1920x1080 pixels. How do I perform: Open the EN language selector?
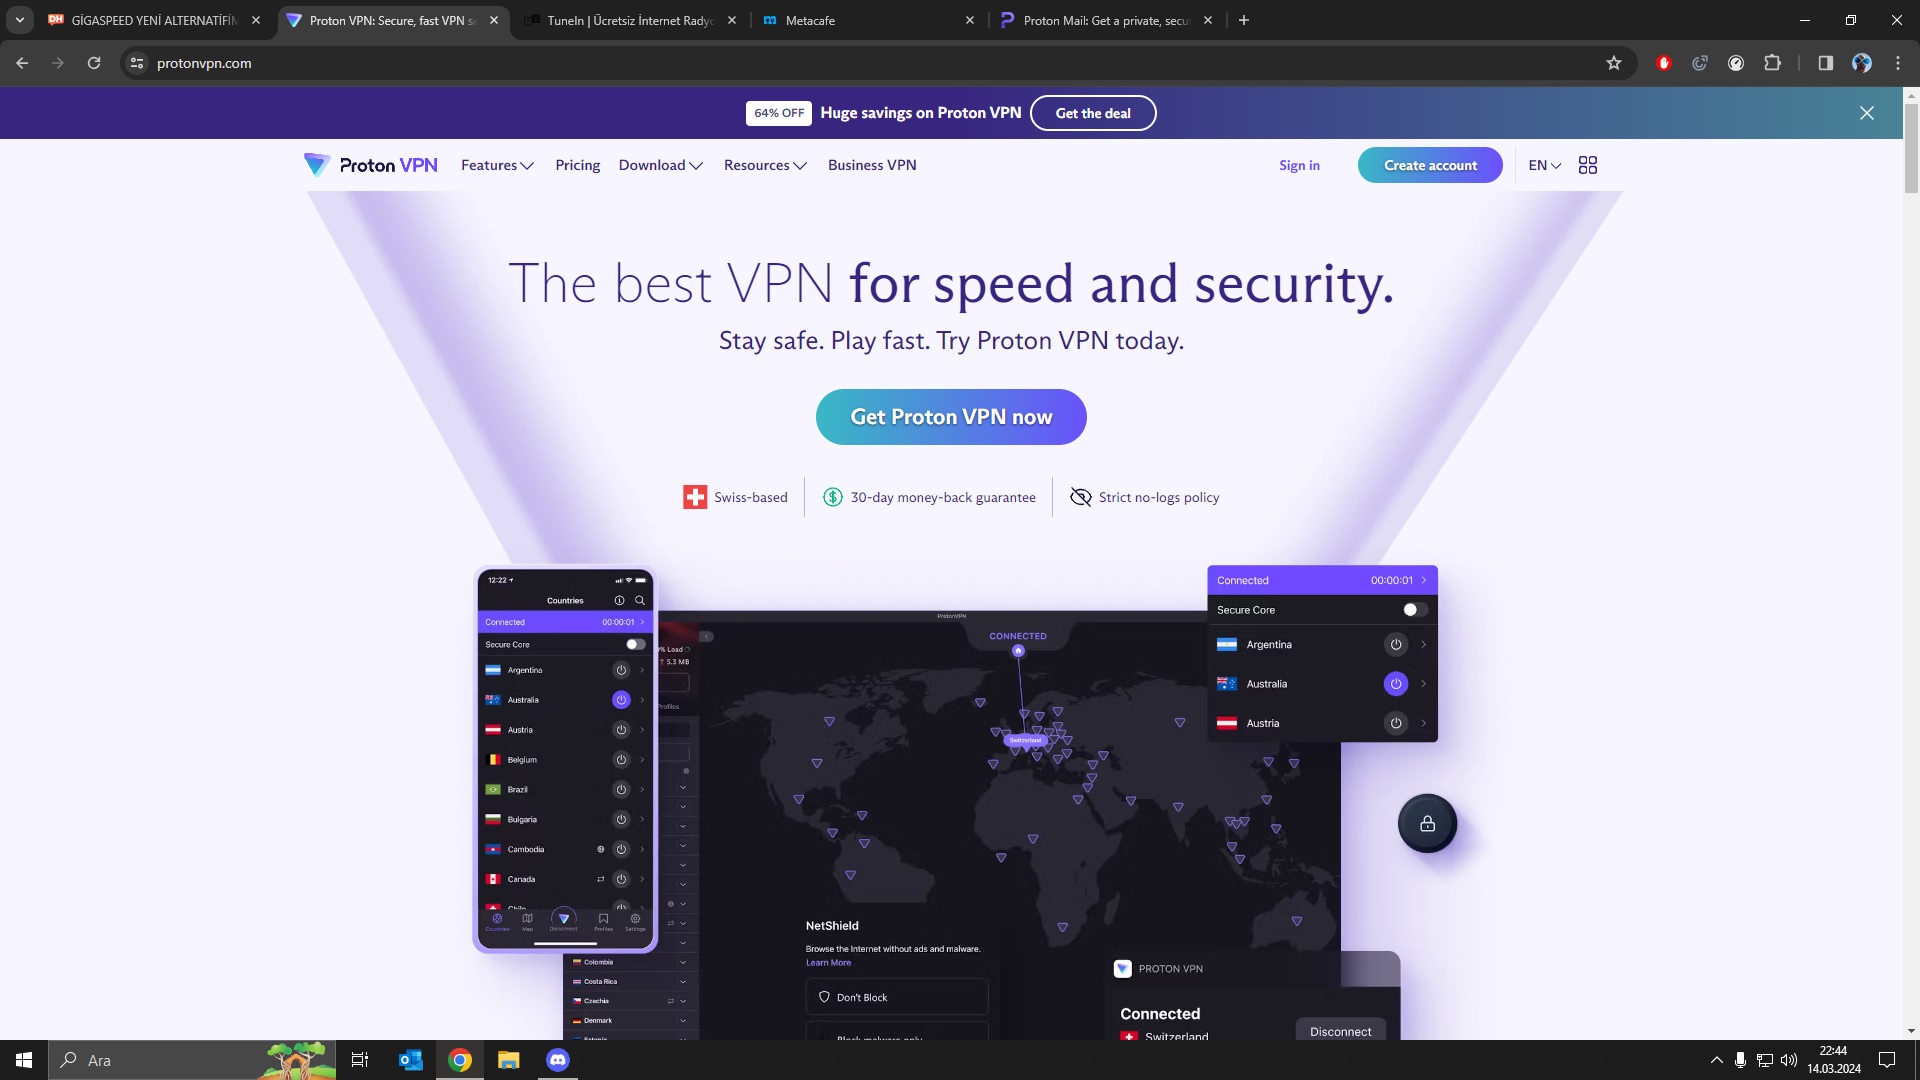[1544, 165]
